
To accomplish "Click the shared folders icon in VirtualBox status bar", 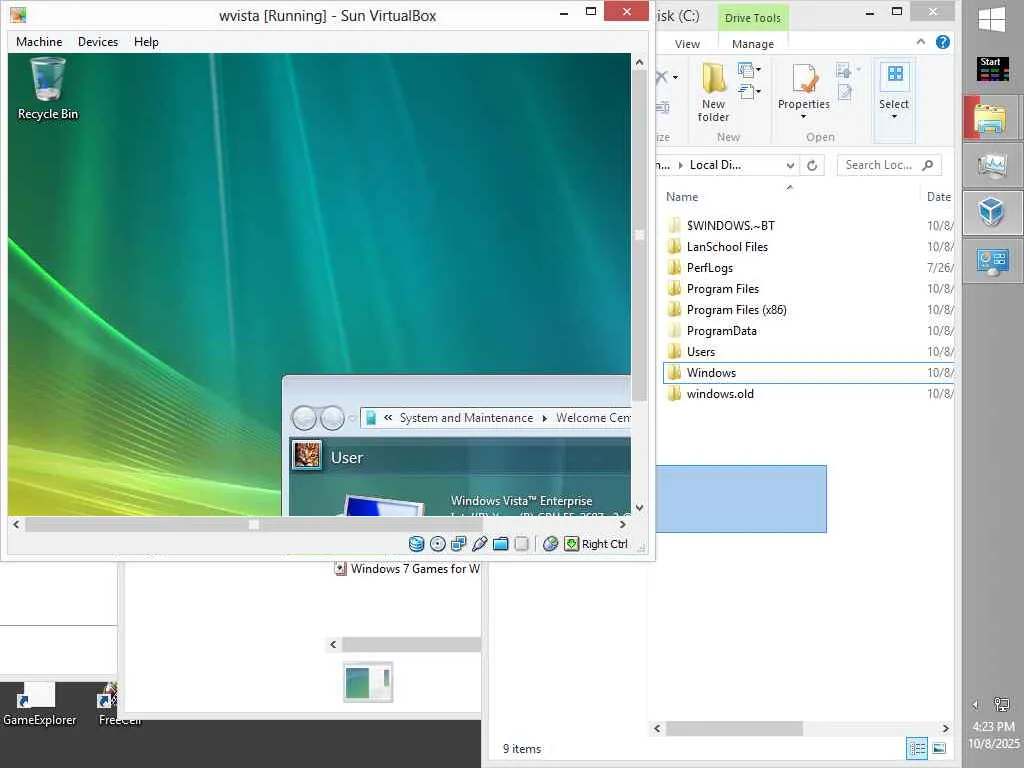I will coord(500,543).
